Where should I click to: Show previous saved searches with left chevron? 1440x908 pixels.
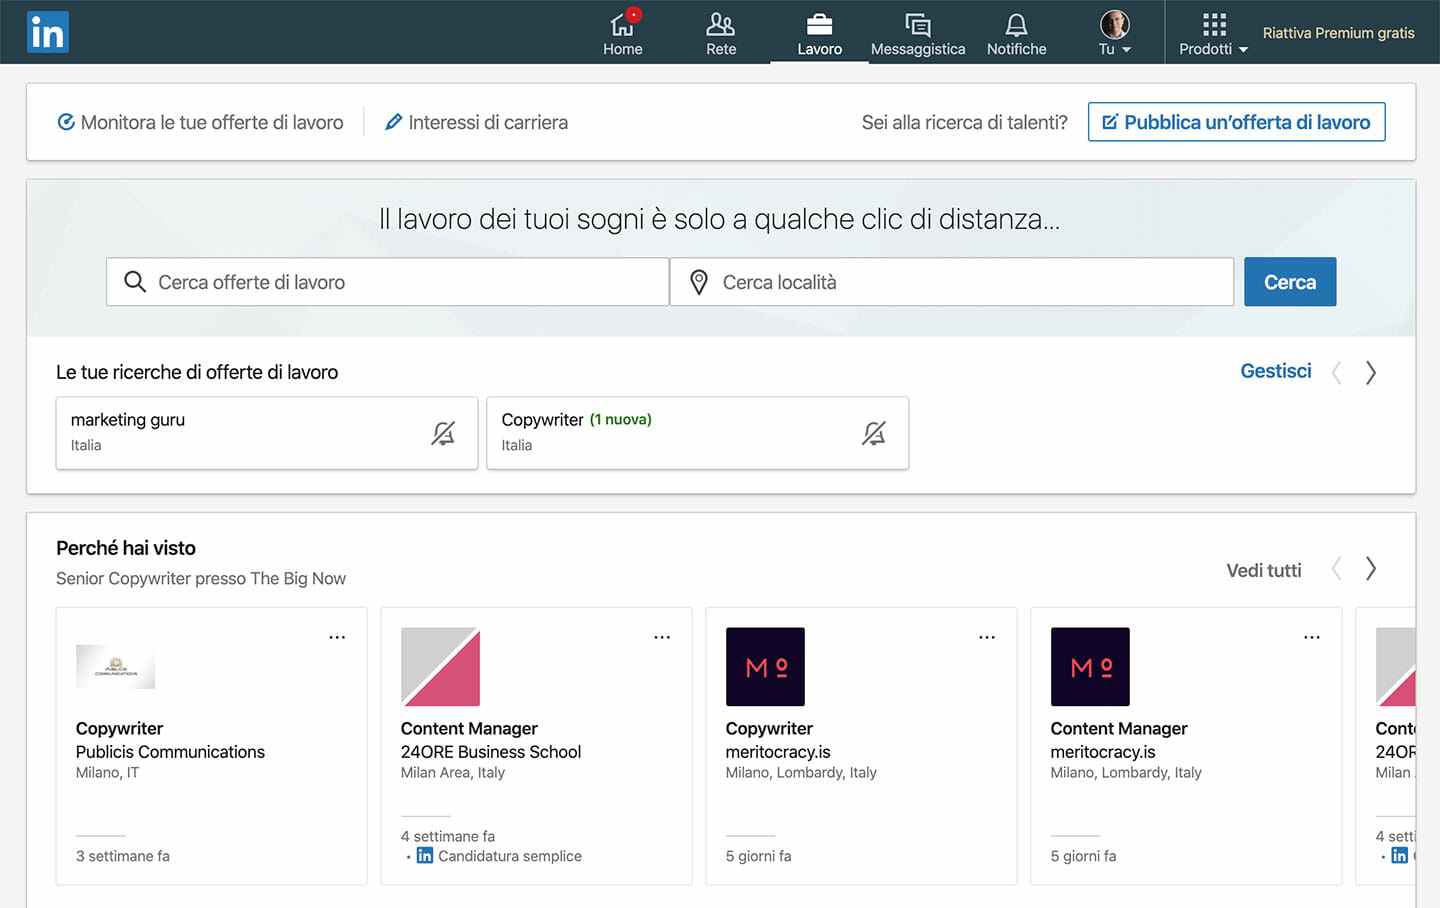1336,373
